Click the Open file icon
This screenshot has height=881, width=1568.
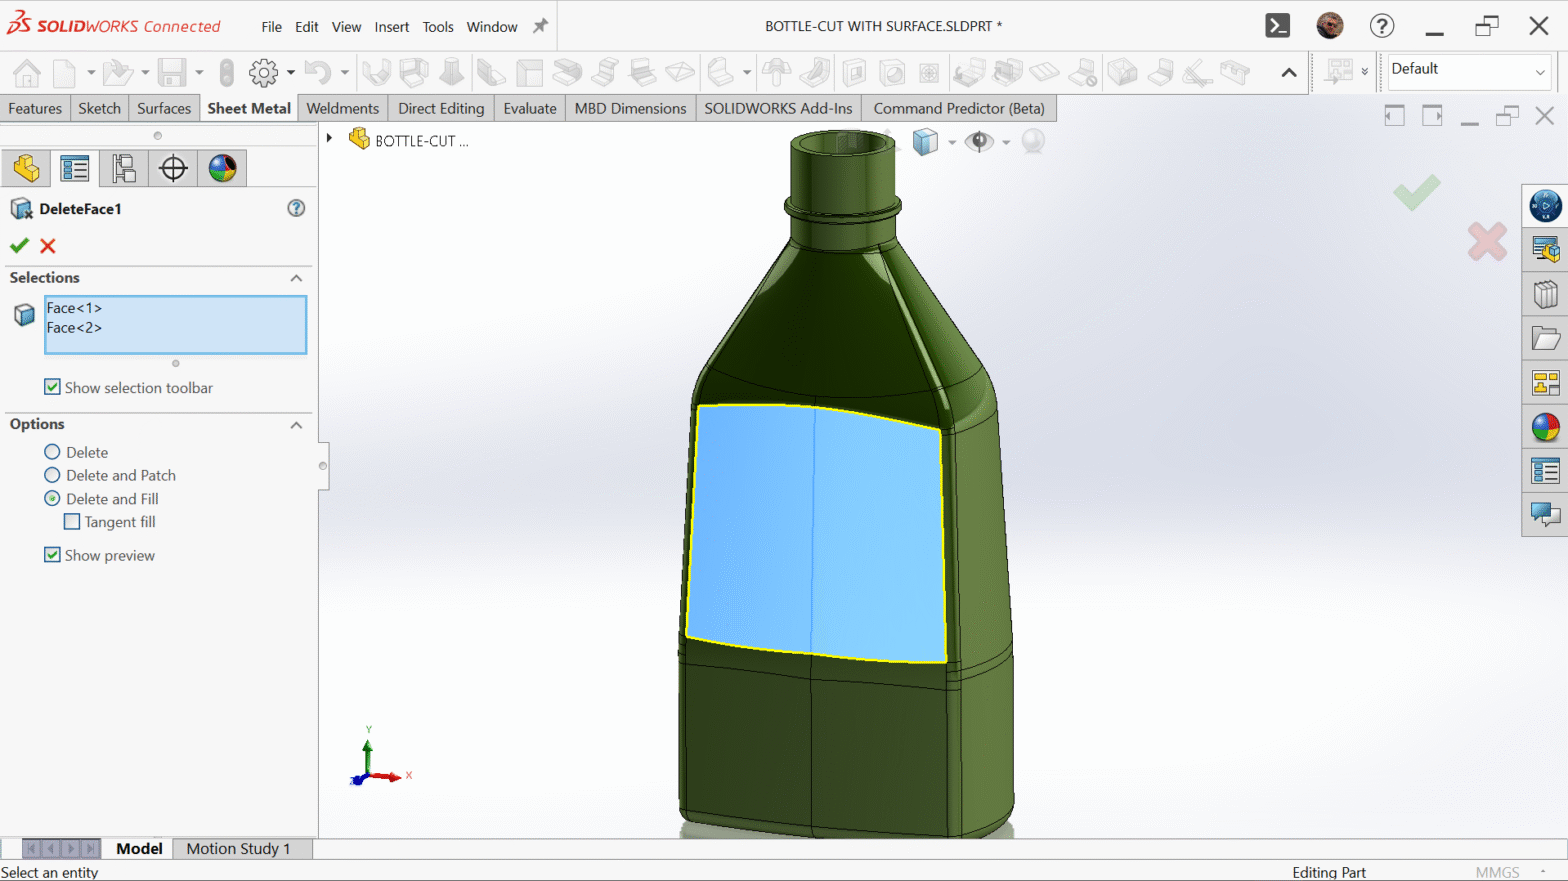[x=117, y=72]
